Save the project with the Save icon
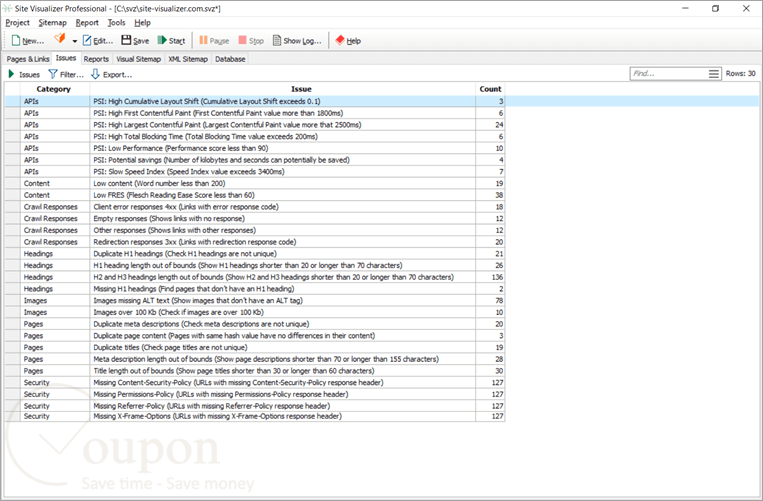Viewport: 763px width, 501px height. 135,41
